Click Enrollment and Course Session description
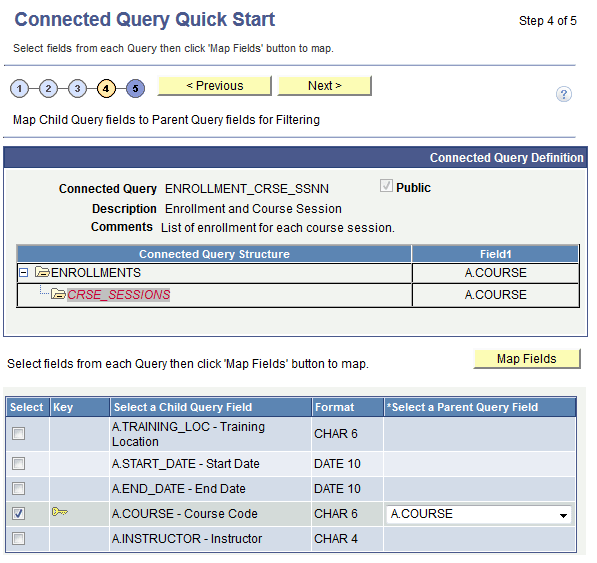This screenshot has height=563, width=597. coord(253,209)
